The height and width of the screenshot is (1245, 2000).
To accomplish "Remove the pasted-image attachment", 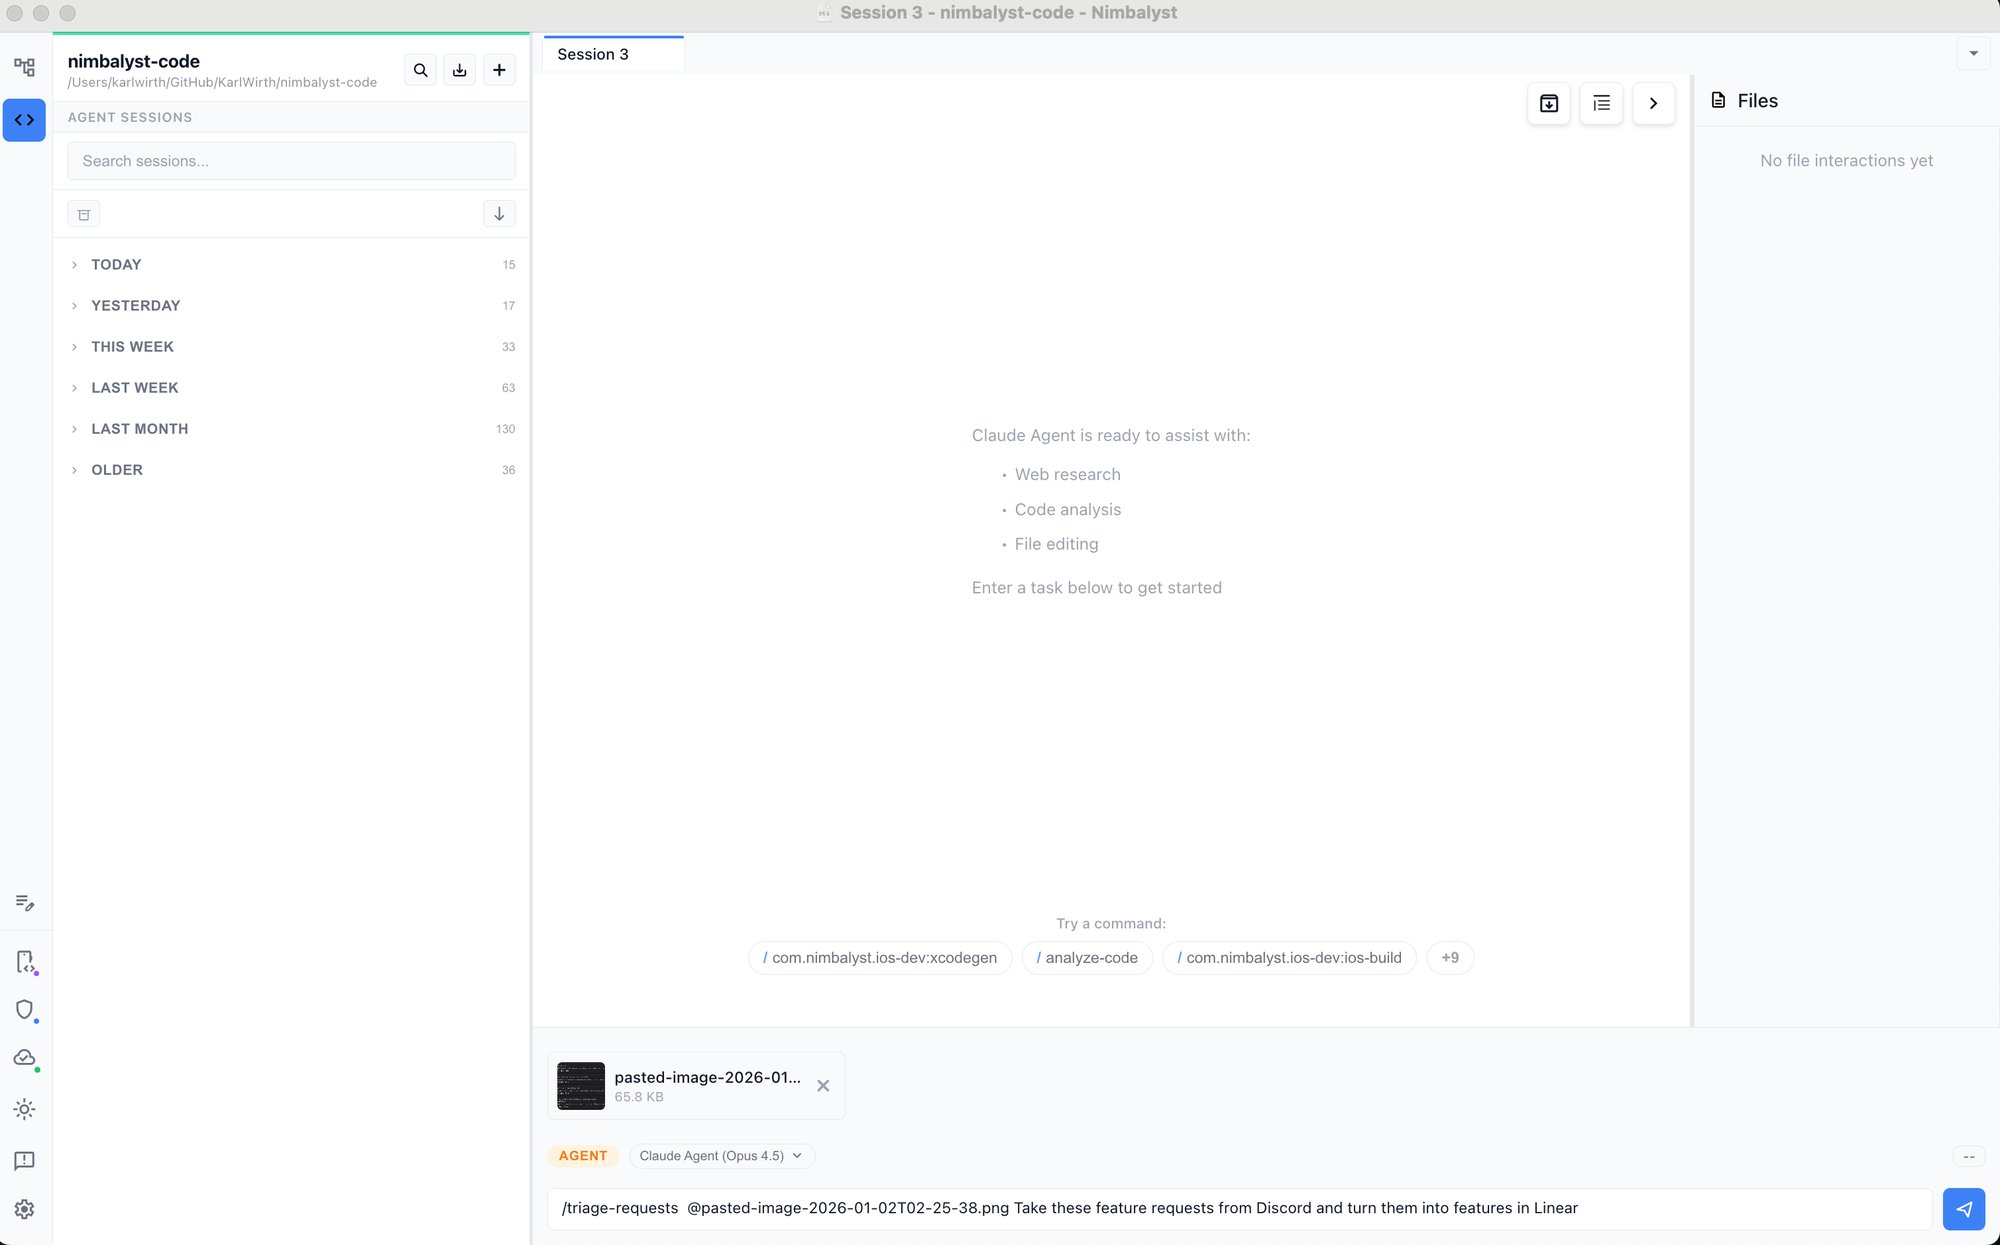I will (x=823, y=1086).
